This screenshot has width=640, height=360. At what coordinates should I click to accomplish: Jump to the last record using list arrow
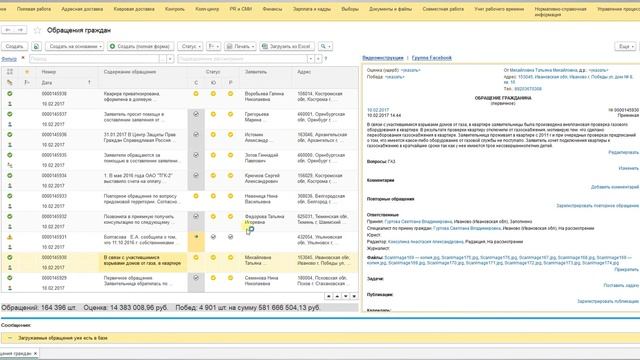[x=354, y=296]
